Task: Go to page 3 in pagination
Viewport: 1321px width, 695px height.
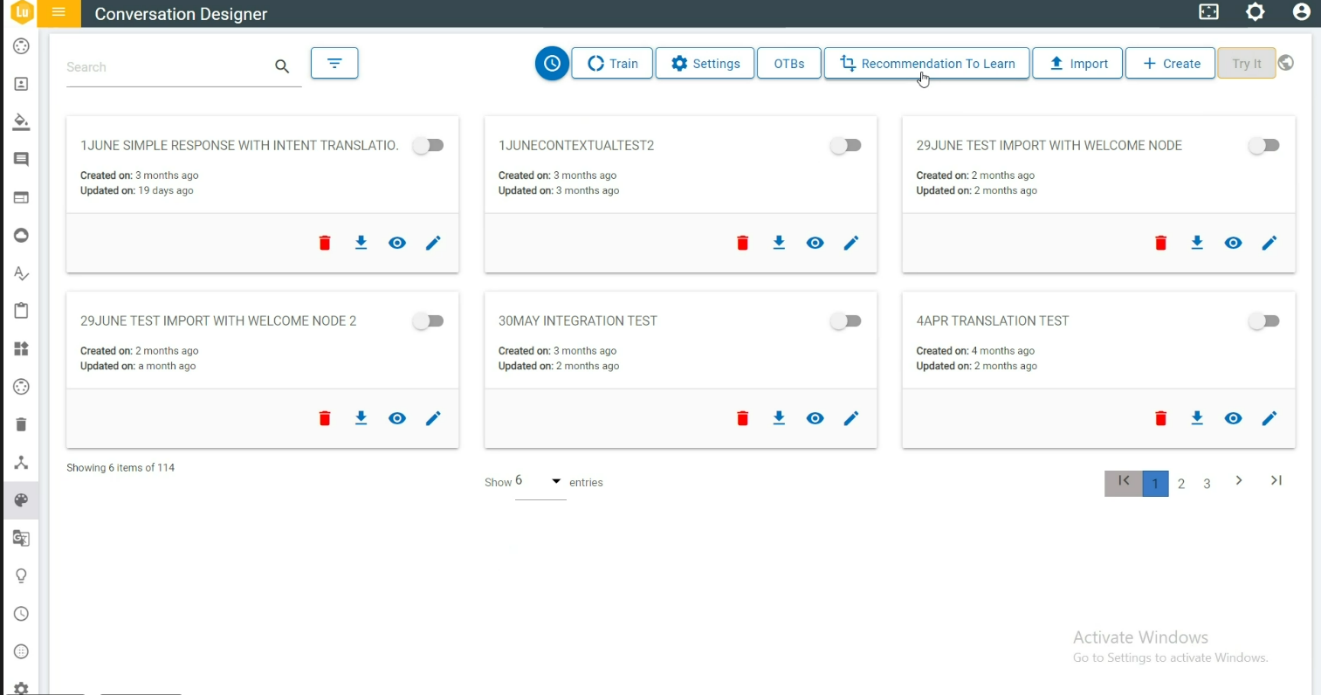Action: pos(1207,483)
